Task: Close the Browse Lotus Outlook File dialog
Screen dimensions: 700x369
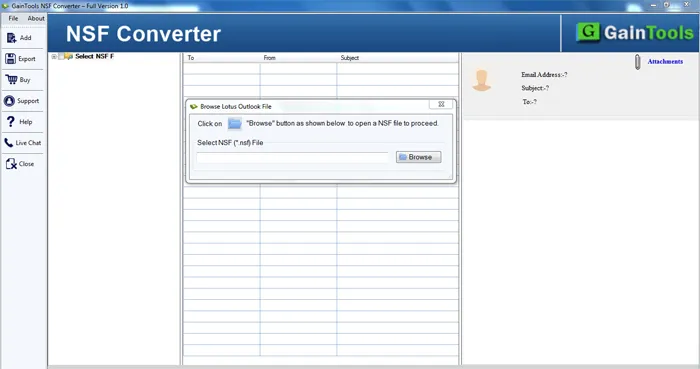Action: [441, 104]
